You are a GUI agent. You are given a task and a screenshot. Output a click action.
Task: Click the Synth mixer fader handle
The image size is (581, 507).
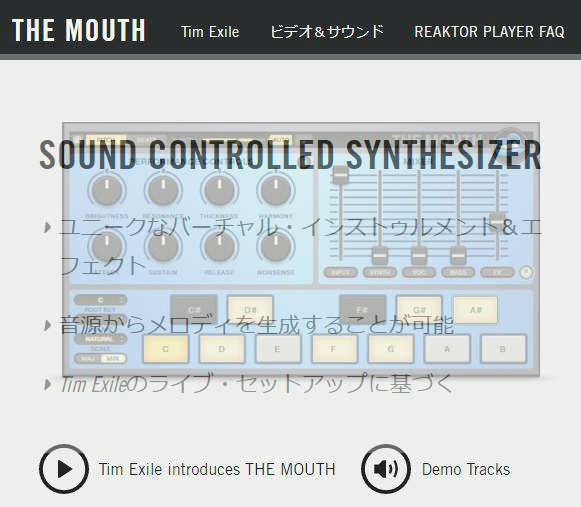379,255
